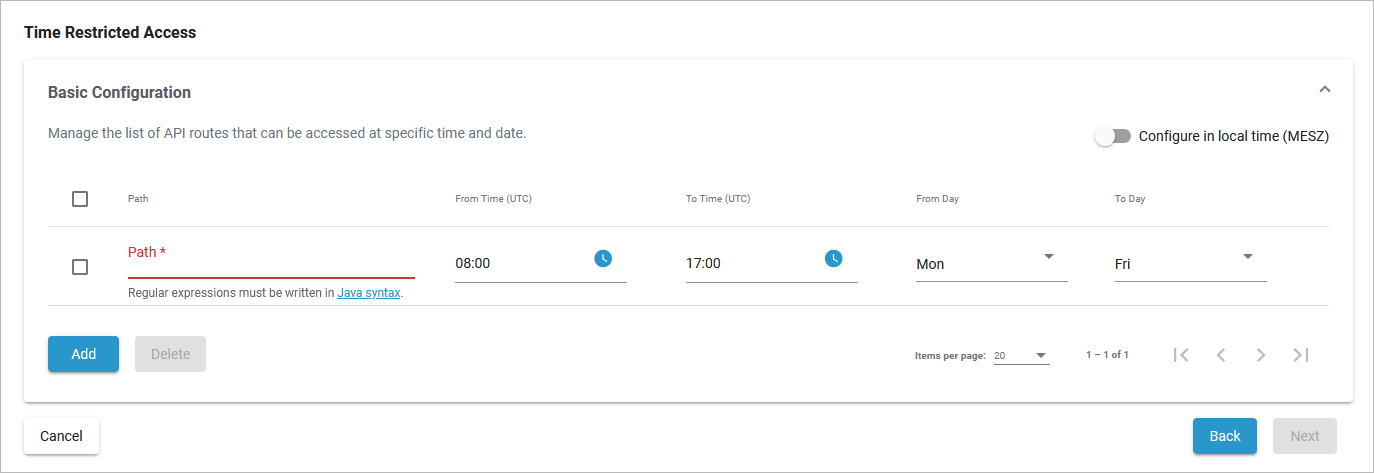Click the Back button
Screen dimensions: 1374x473
[x=1224, y=436]
